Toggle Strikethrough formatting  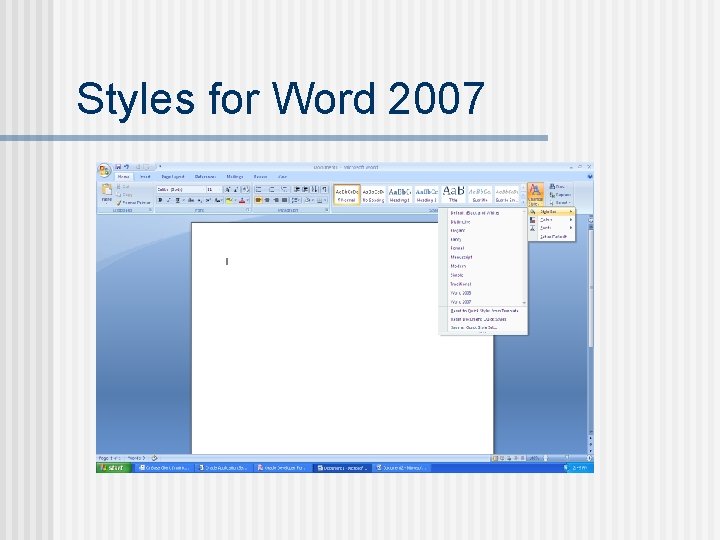191,200
